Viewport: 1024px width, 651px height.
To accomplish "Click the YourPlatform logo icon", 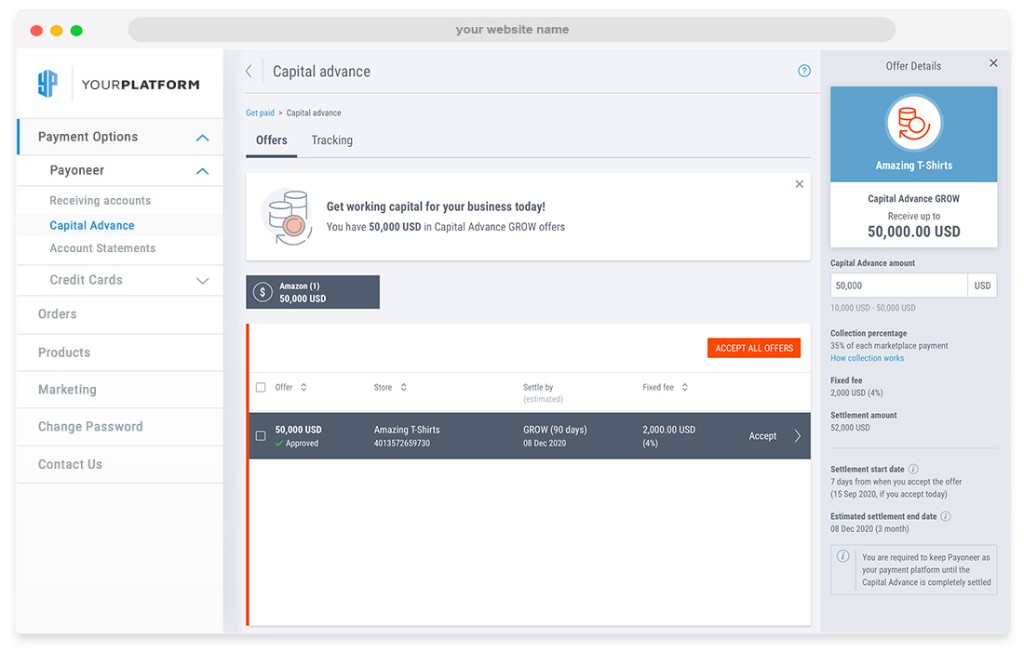I will tap(48, 83).
